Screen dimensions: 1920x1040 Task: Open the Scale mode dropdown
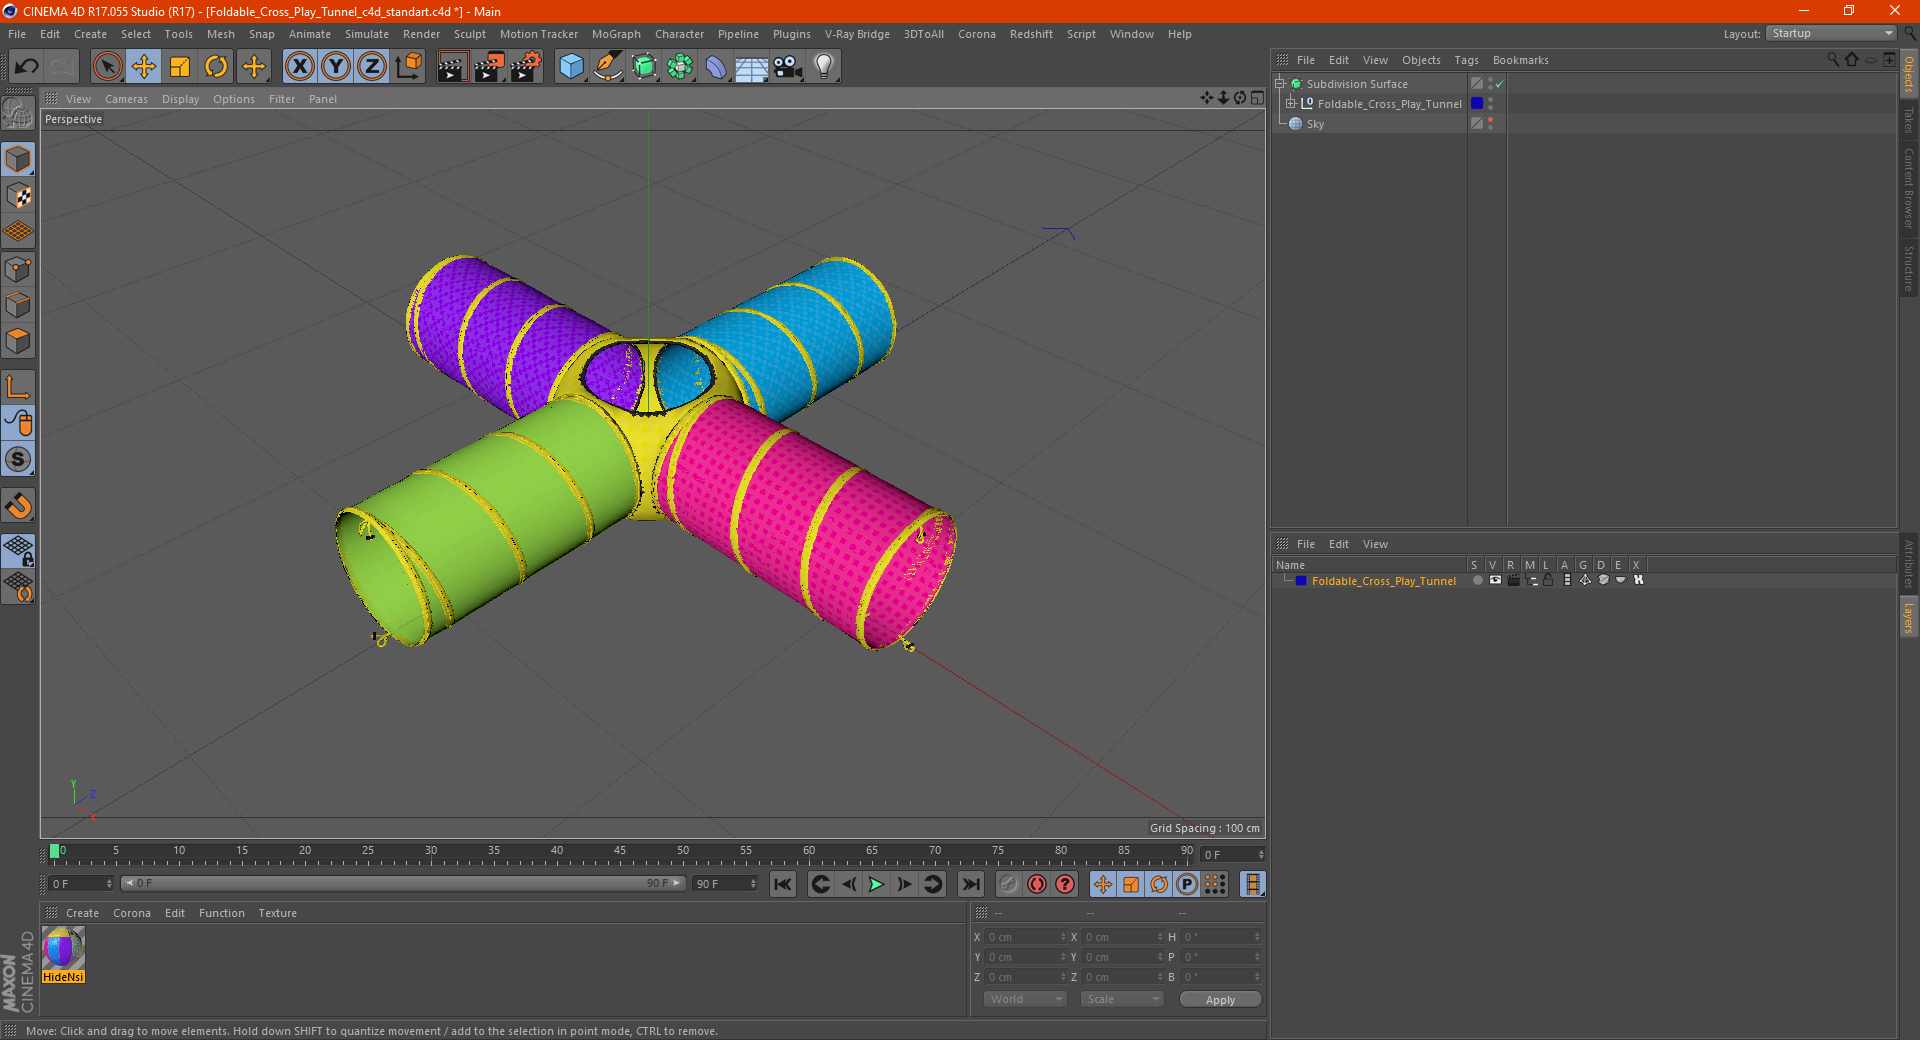1122,999
